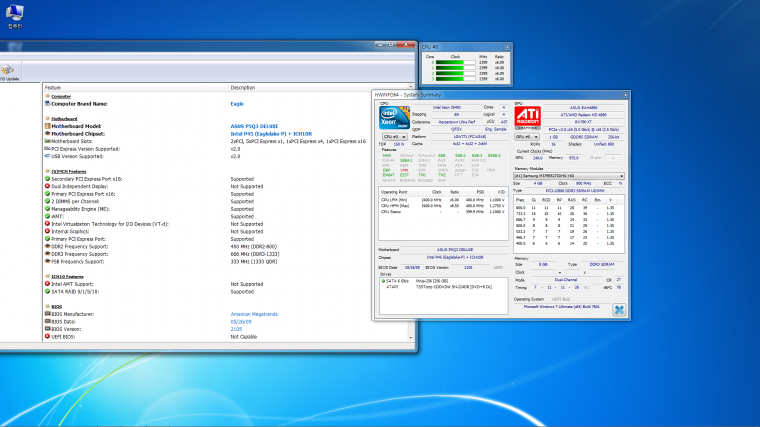Select the ICH10 Features section header
760x427 pixels.
pos(67,276)
